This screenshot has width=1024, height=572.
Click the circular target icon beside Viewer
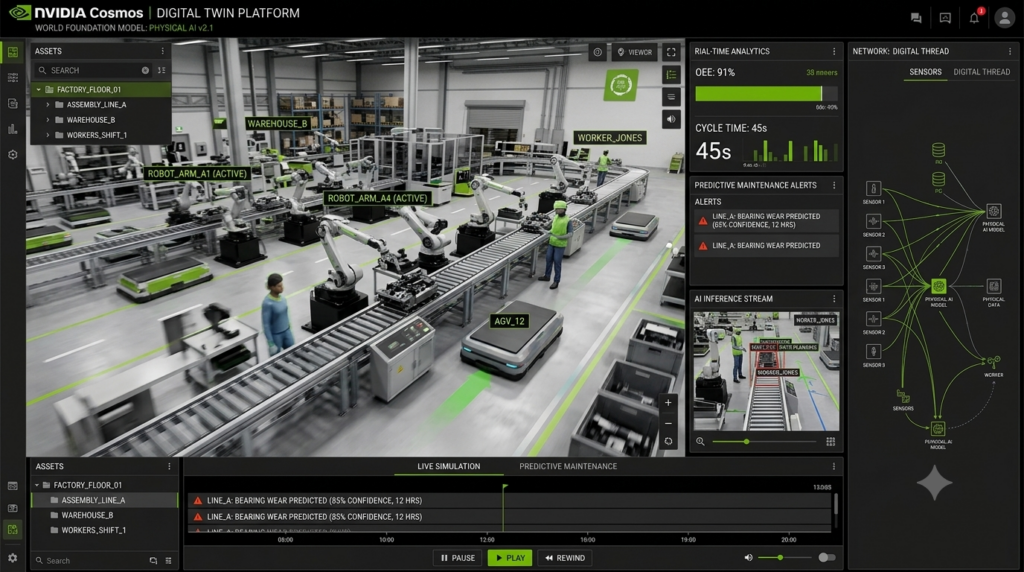coord(598,52)
